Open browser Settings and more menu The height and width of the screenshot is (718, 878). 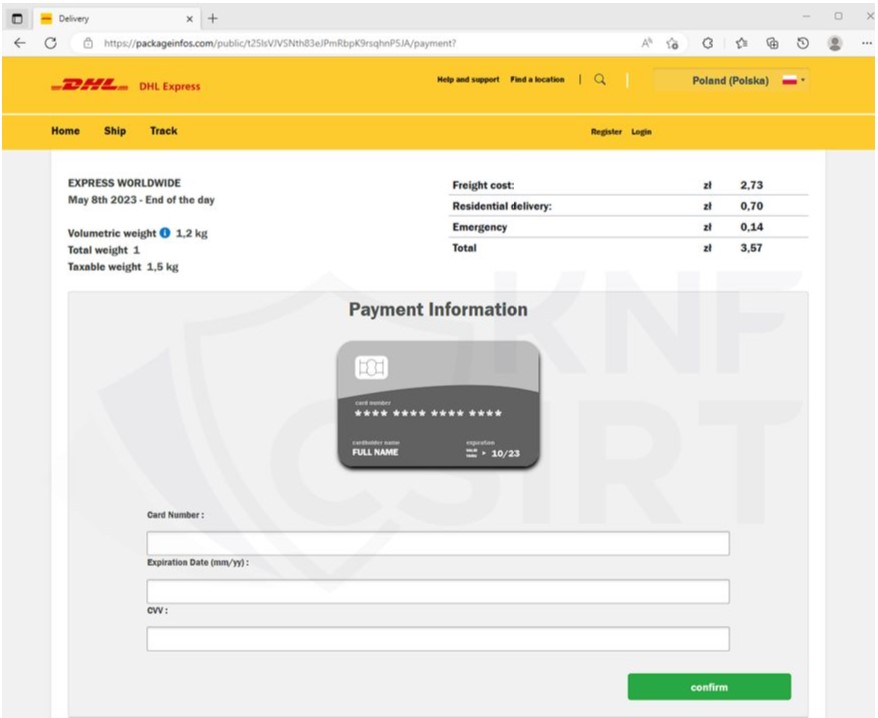pyautogui.click(x=866, y=44)
